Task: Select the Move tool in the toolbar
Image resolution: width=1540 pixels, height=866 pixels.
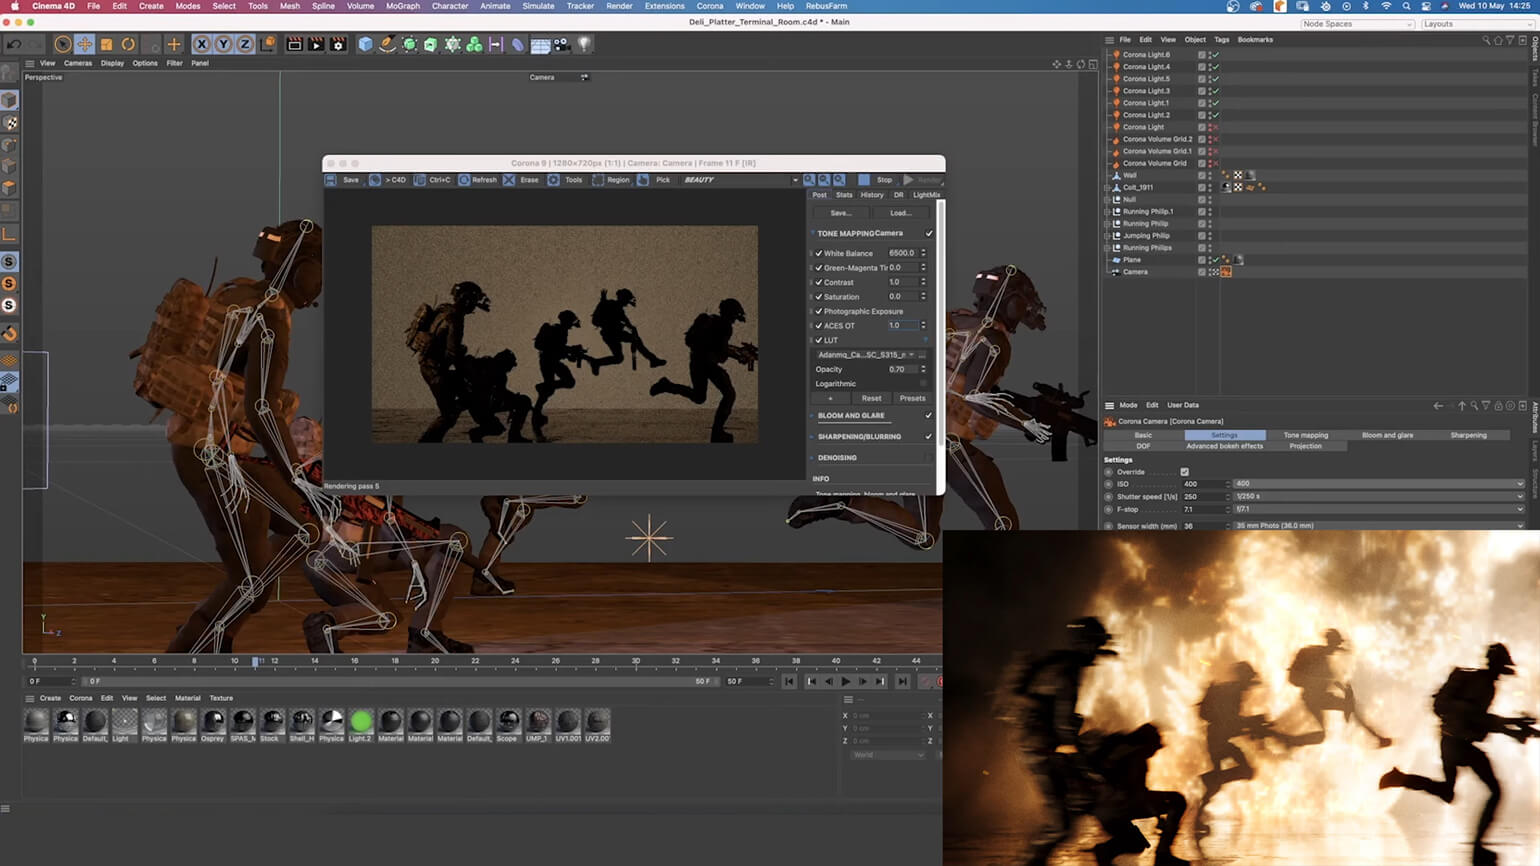Action: pos(84,44)
